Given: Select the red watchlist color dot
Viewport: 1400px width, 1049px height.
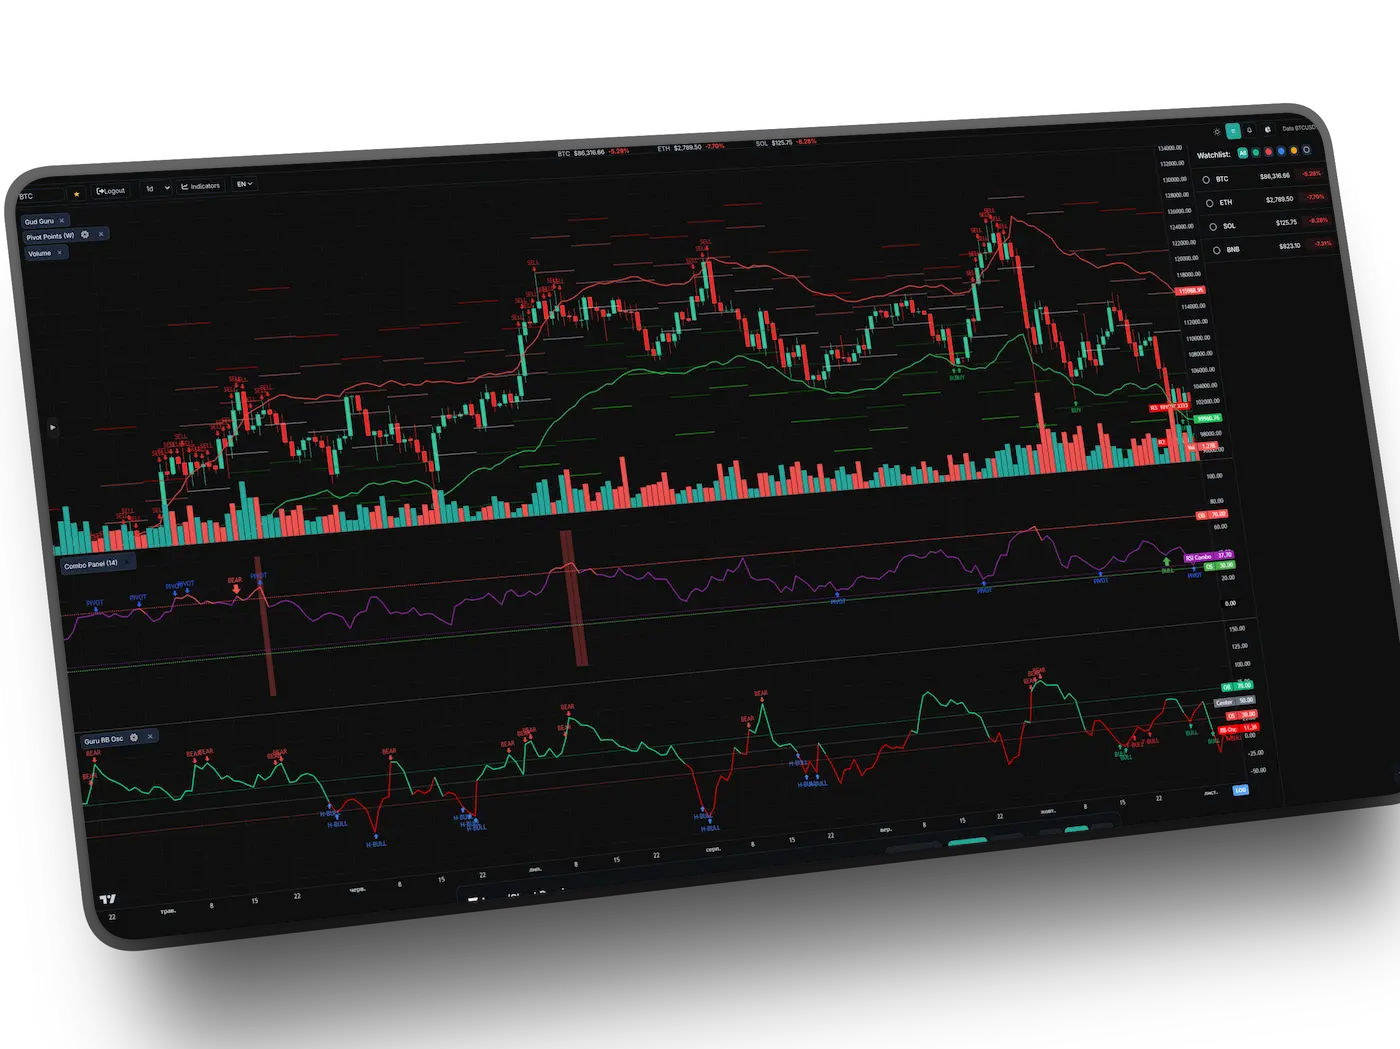Looking at the screenshot, I should pos(1268,151).
